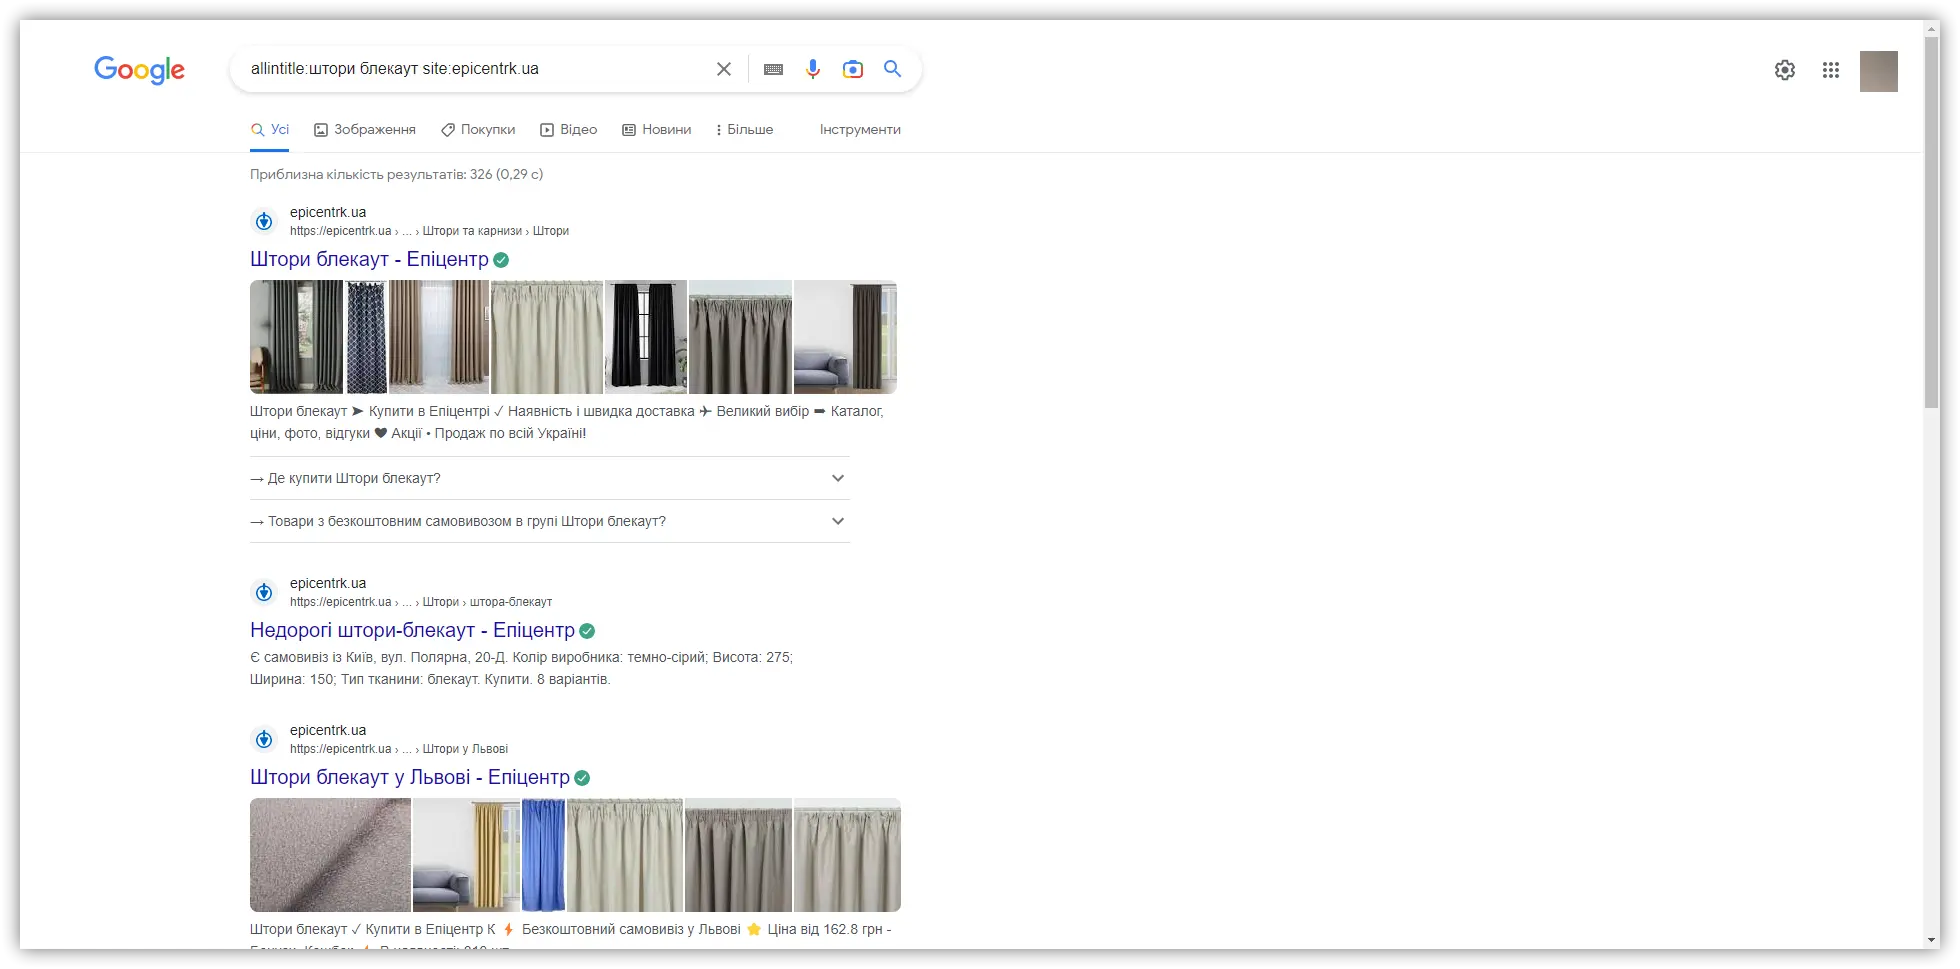Expand the безкоштовним самовивозом question
Image resolution: width=1960 pixels, height=969 pixels.
[550, 521]
